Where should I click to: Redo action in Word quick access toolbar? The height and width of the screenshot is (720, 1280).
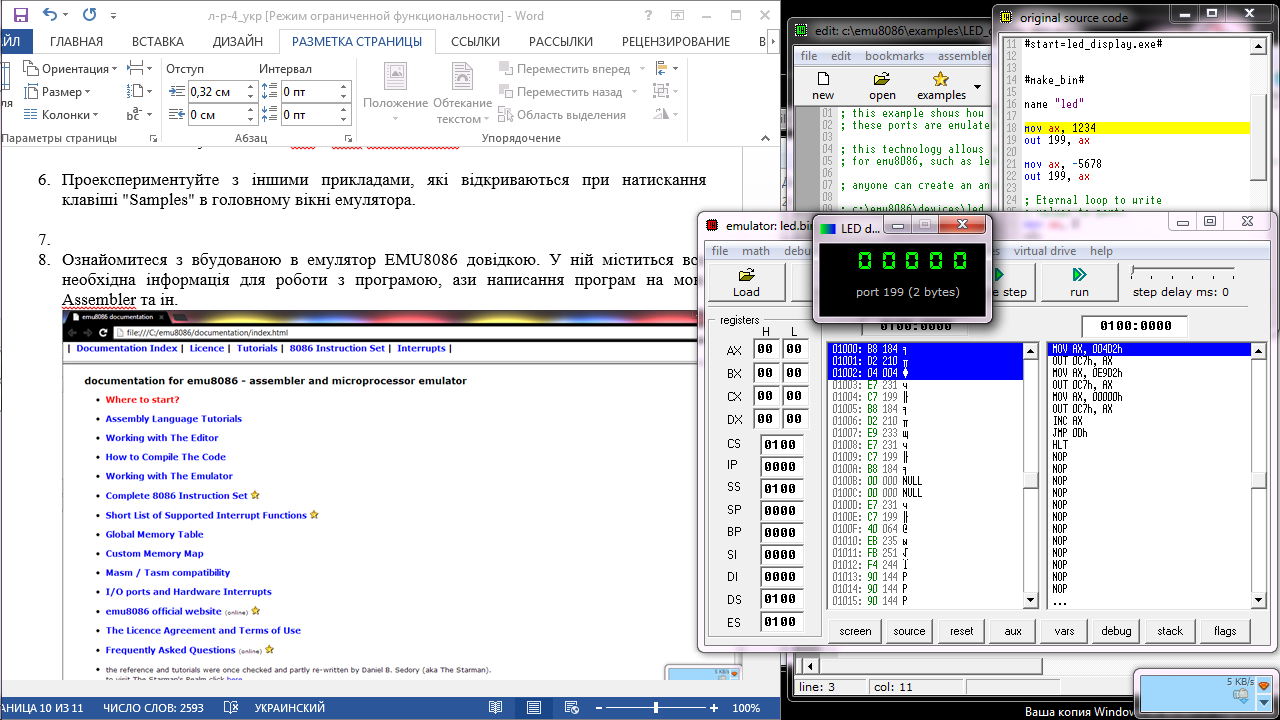tap(88, 16)
